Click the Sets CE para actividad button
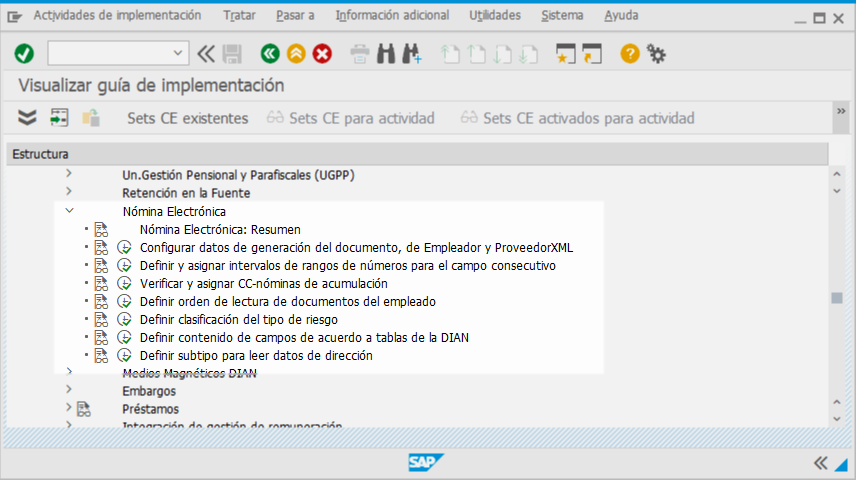The image size is (856, 480). point(350,118)
